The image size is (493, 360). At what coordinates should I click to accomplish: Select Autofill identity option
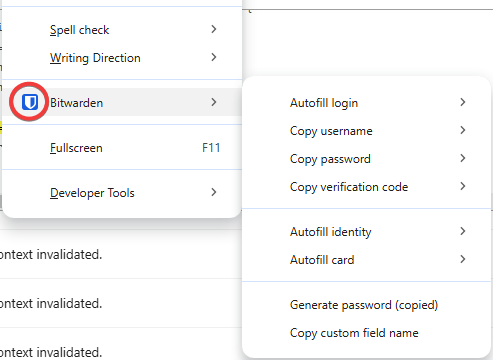click(367, 232)
